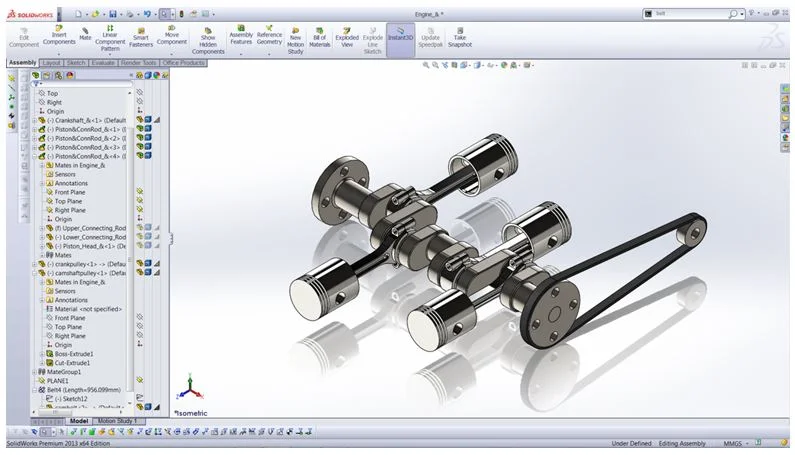Click Zoom to Fit in view toolbar
The width and height of the screenshot is (795, 455).
426,65
